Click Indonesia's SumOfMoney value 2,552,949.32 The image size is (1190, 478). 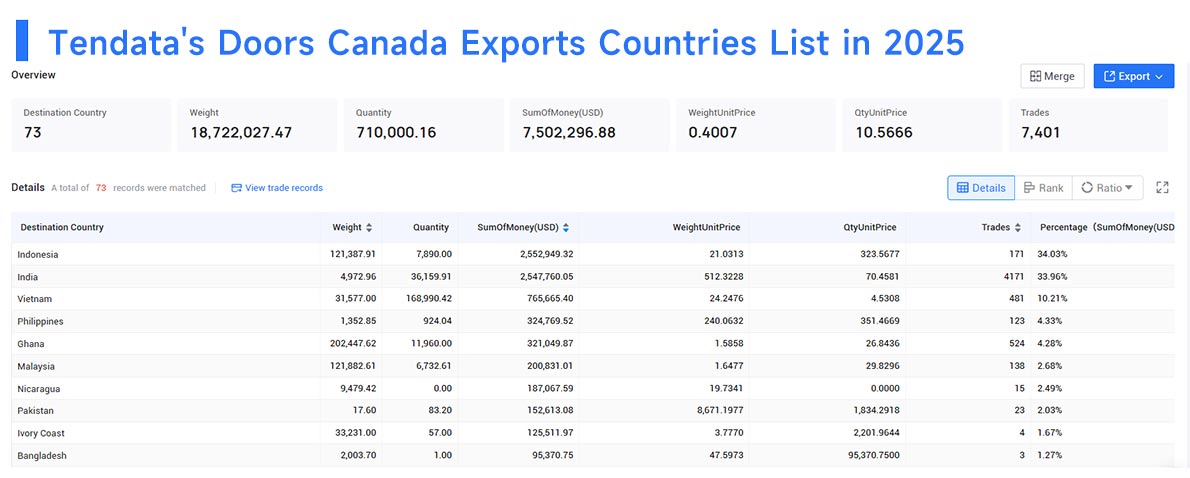(x=544, y=254)
